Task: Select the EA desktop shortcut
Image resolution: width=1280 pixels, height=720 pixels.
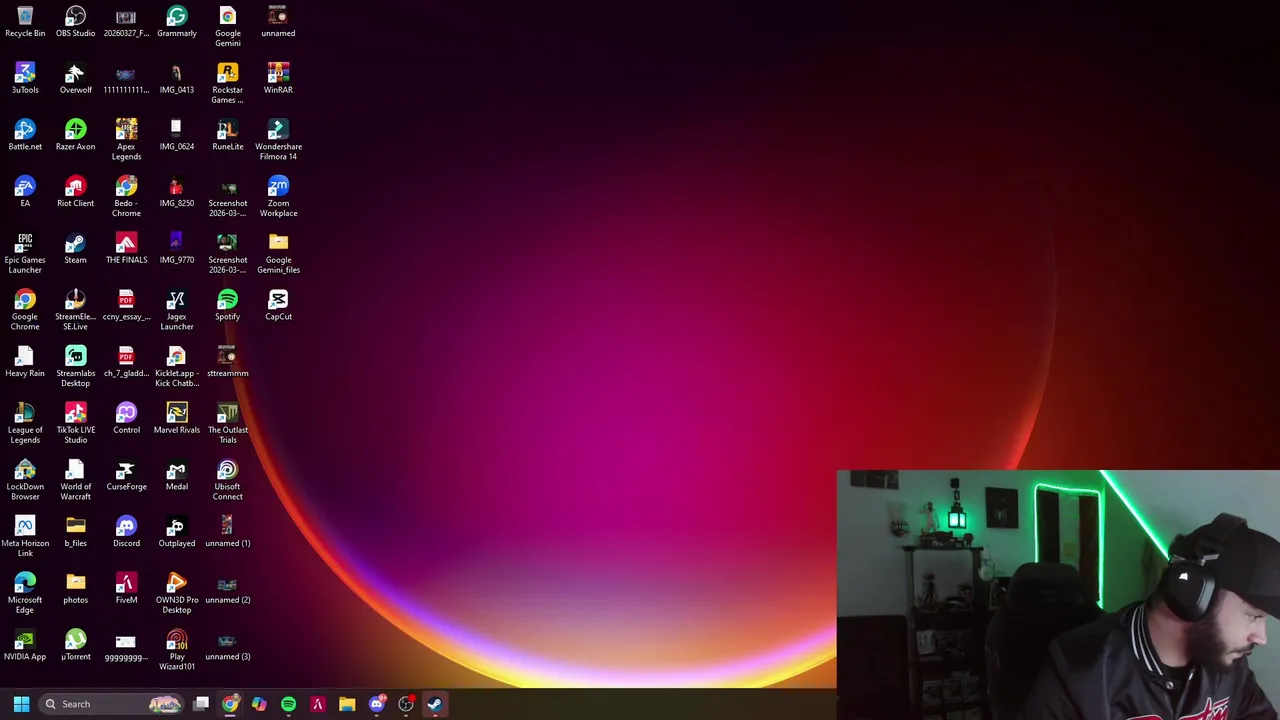Action: click(25, 192)
